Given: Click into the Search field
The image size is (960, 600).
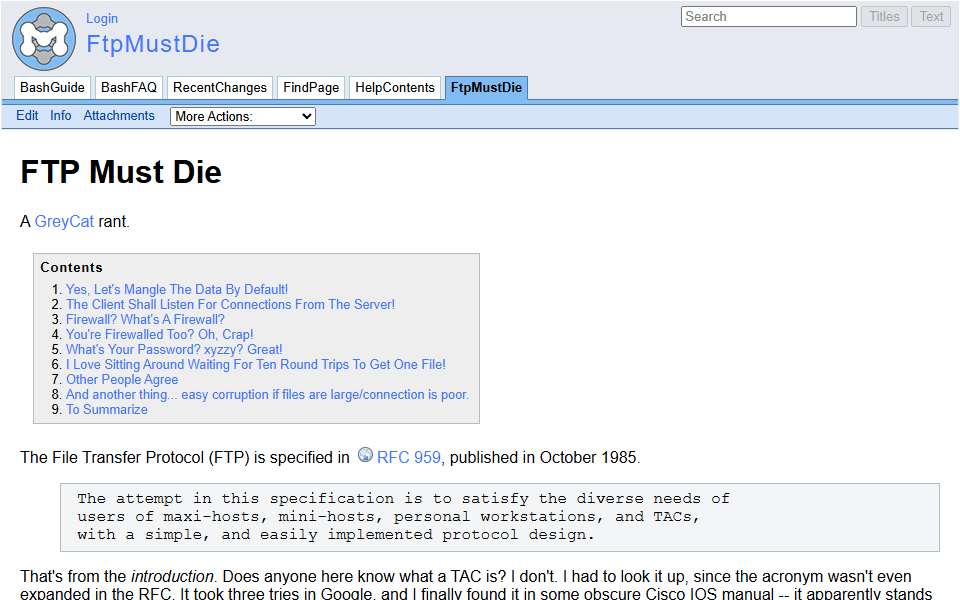Looking at the screenshot, I should pyautogui.click(x=768, y=17).
